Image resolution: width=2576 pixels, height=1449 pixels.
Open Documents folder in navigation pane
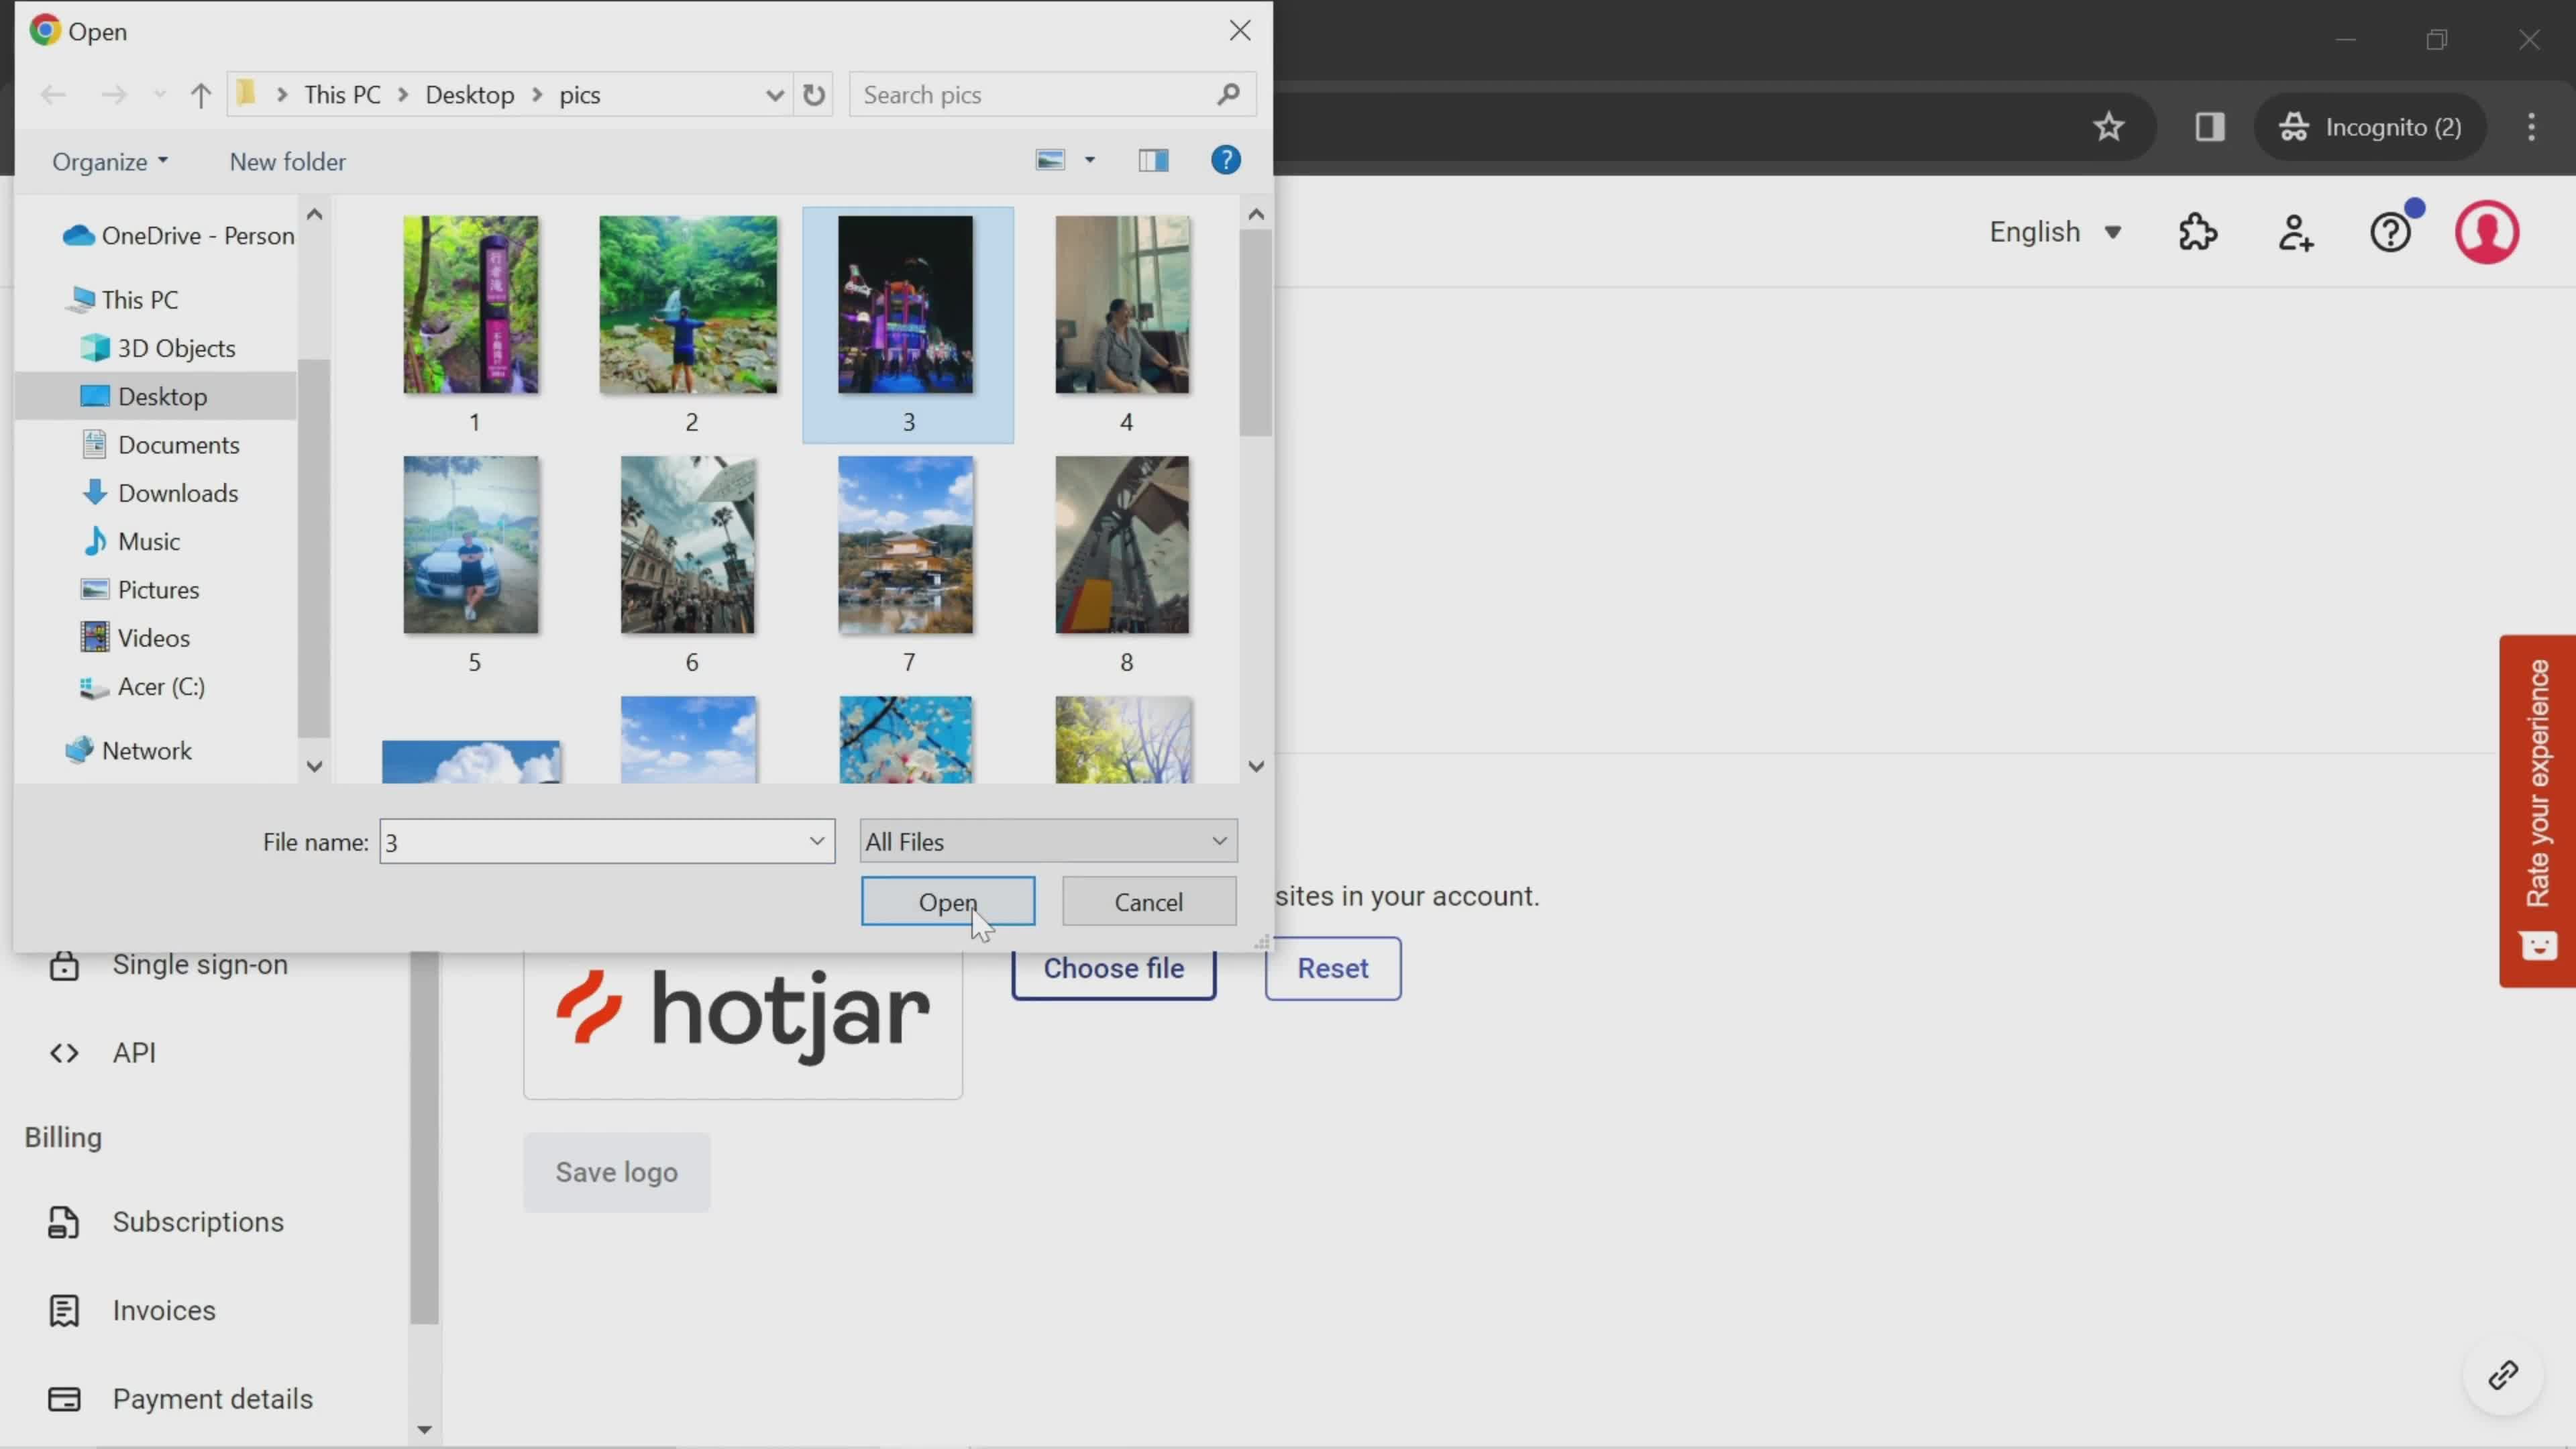[160, 444]
